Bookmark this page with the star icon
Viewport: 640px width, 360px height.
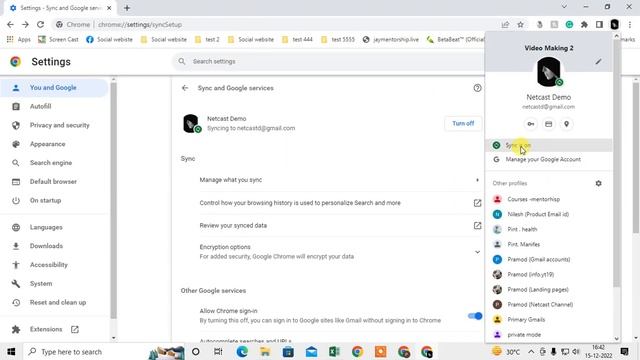[x=520, y=24]
